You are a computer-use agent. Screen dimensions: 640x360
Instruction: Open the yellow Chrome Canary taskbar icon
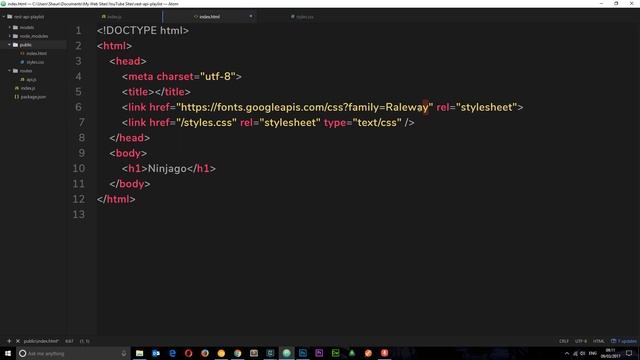(x=221, y=353)
